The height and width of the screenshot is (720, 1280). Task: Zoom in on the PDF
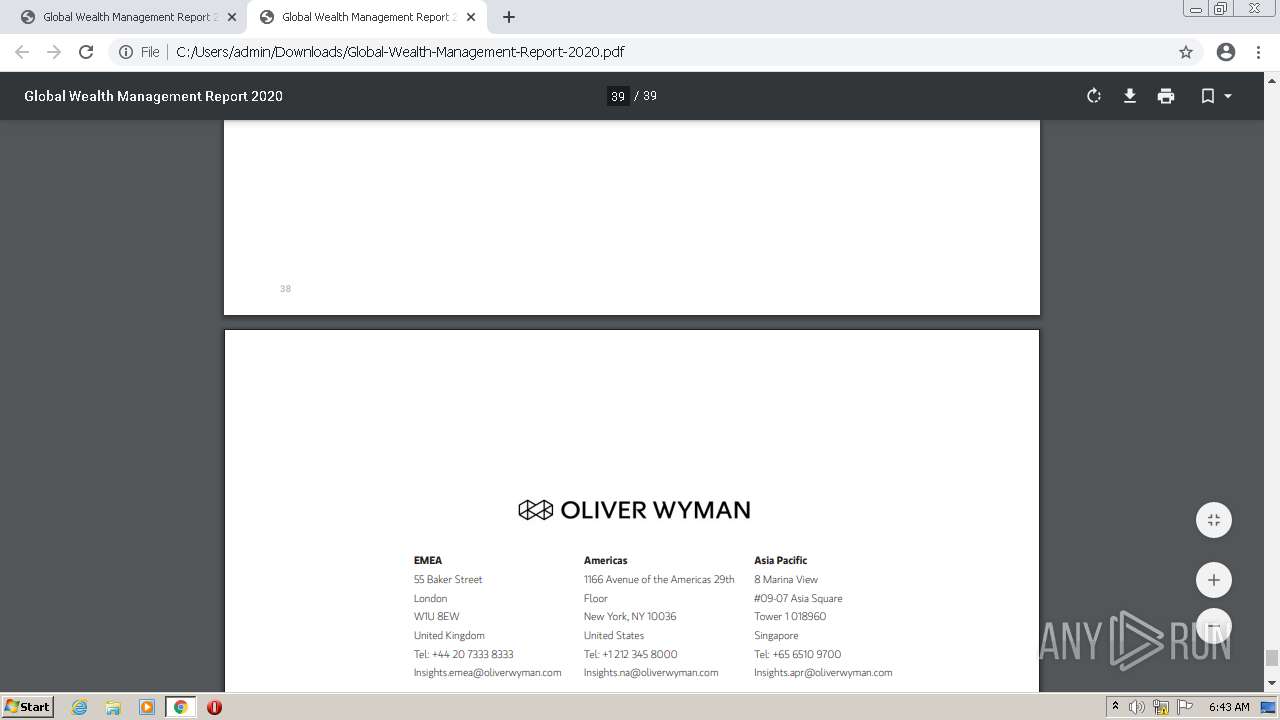coord(1214,580)
